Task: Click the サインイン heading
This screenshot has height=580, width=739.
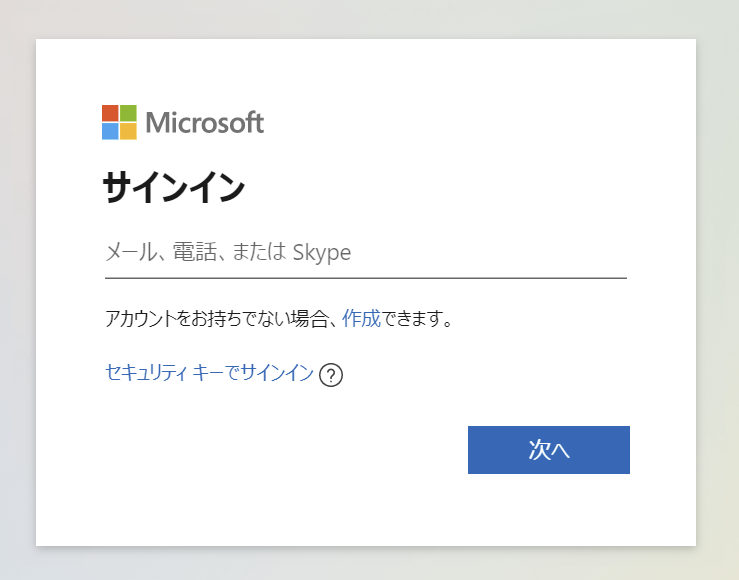Action: [174, 188]
